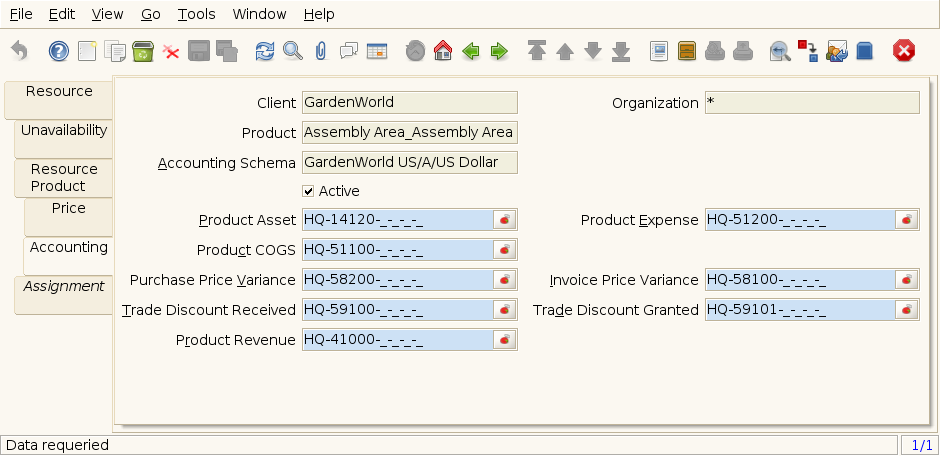Click the Refresh toolbar icon

[x=264, y=51]
